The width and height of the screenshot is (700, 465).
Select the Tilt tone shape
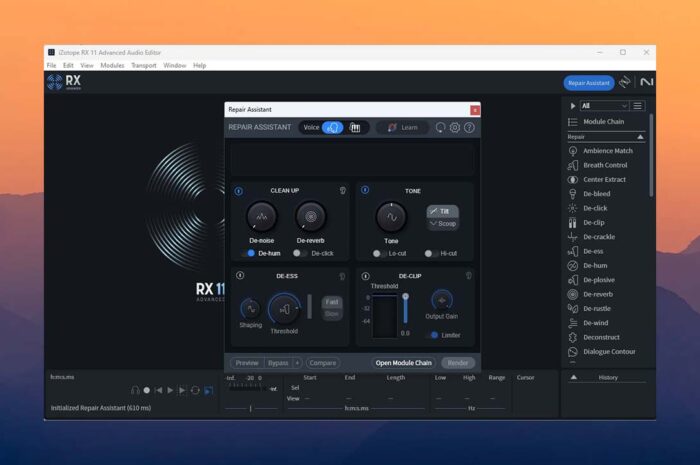tap(442, 211)
